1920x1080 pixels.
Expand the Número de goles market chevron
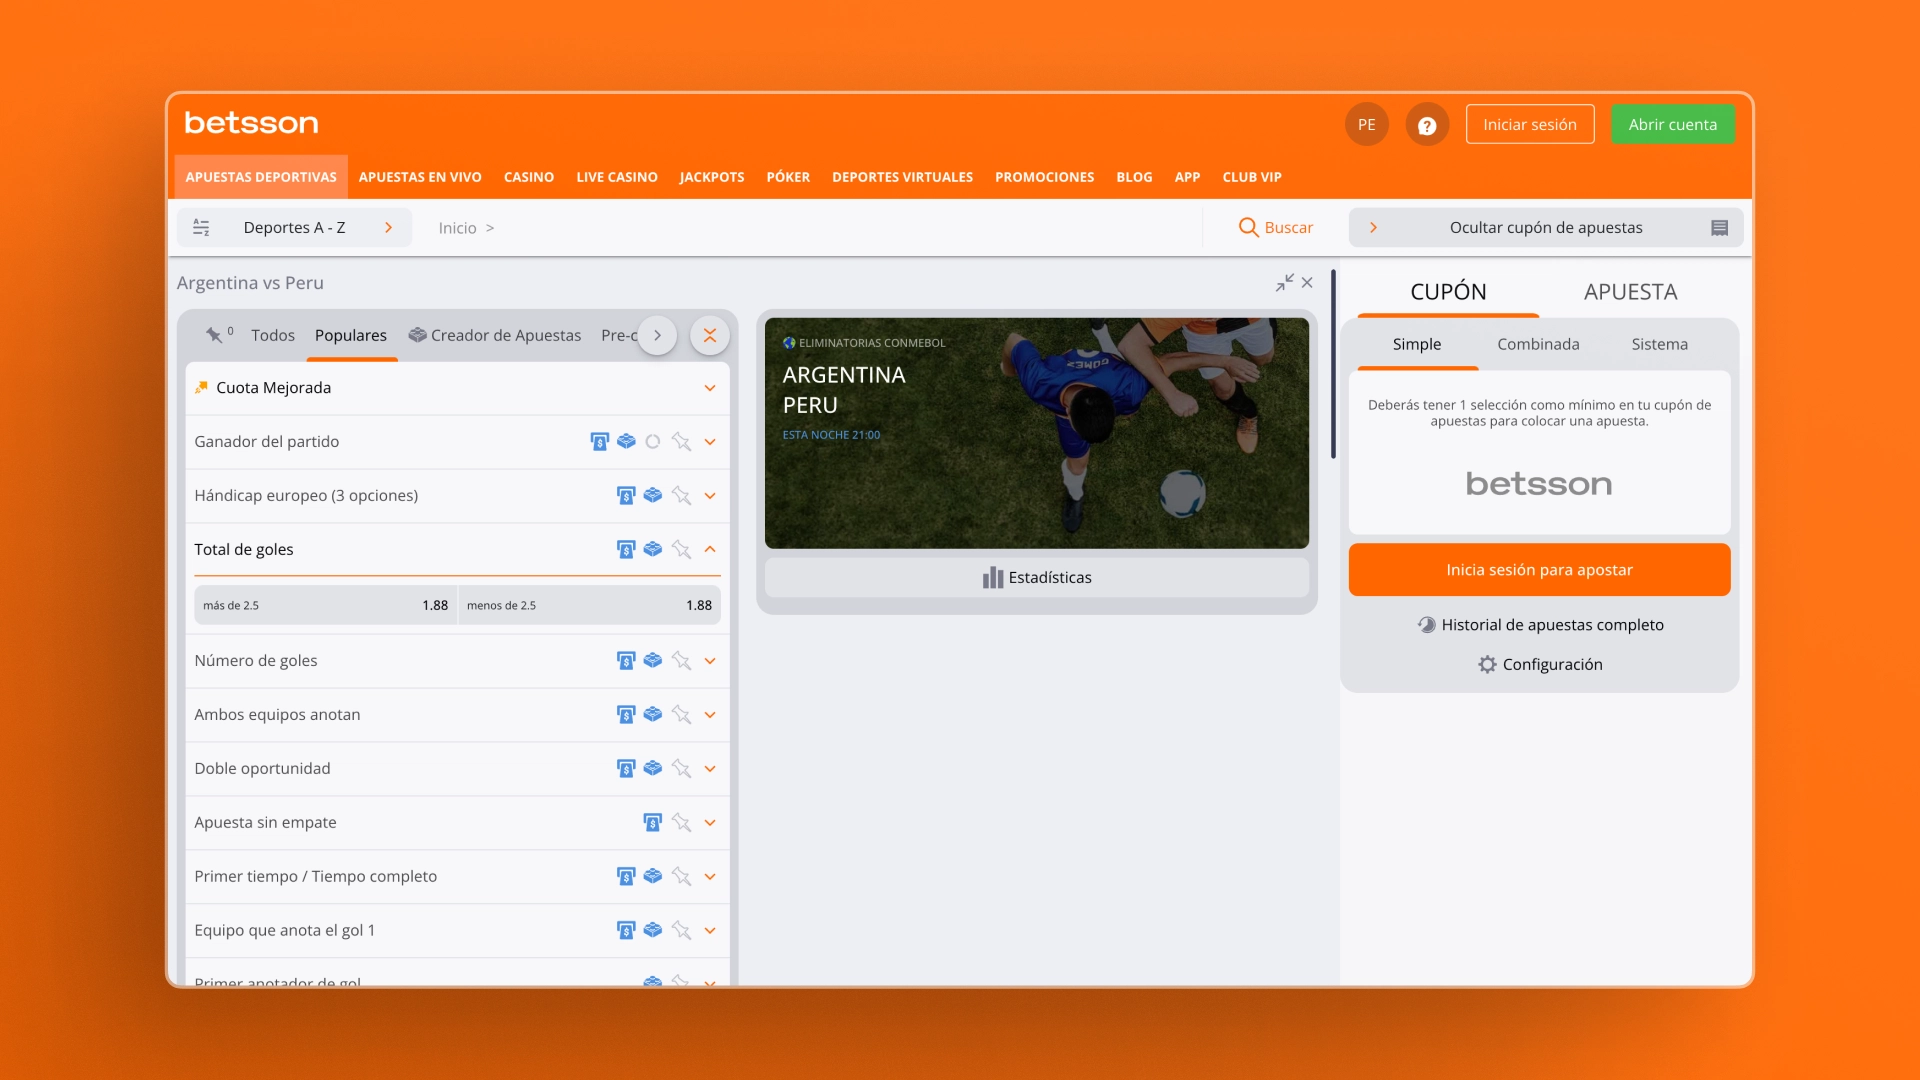click(x=710, y=660)
